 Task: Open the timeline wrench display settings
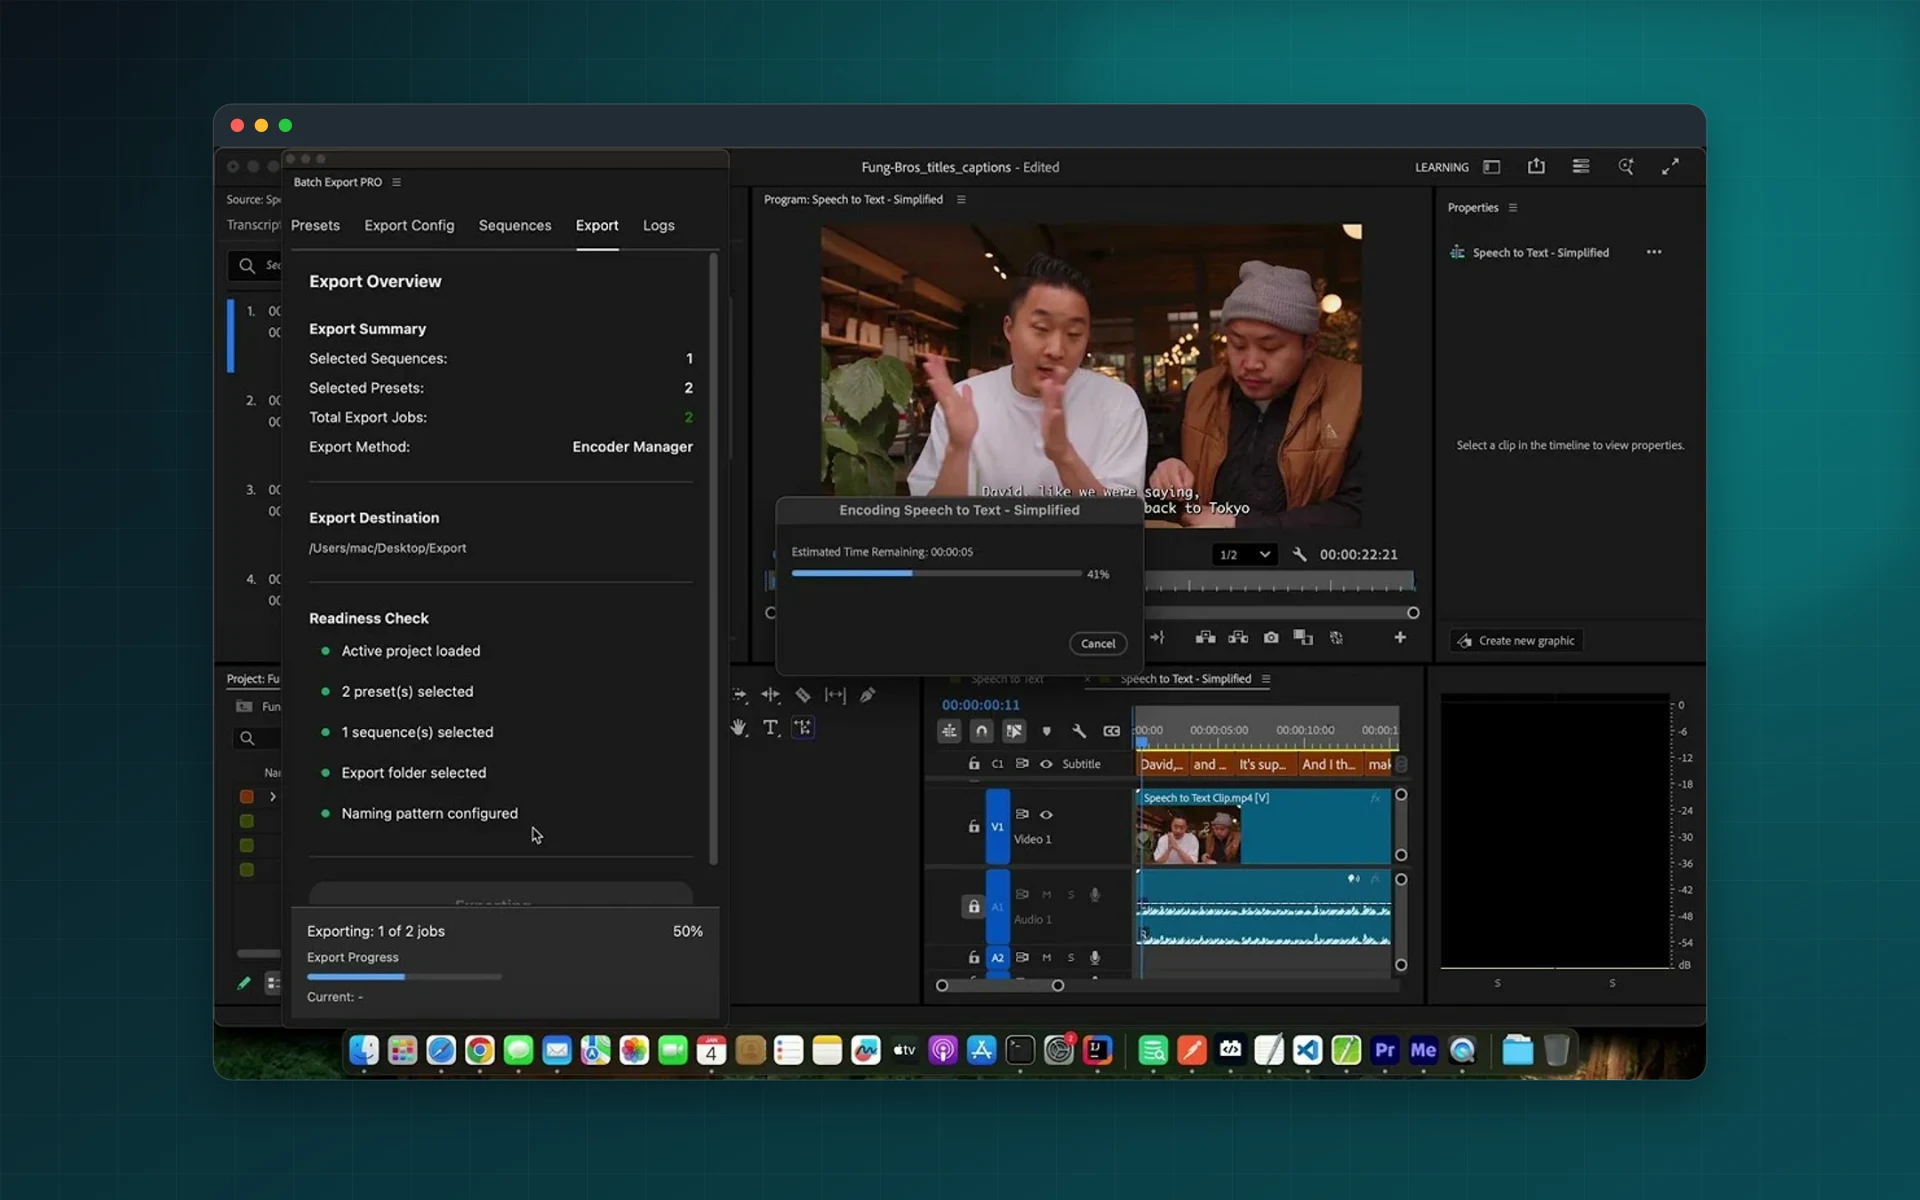coord(1079,731)
